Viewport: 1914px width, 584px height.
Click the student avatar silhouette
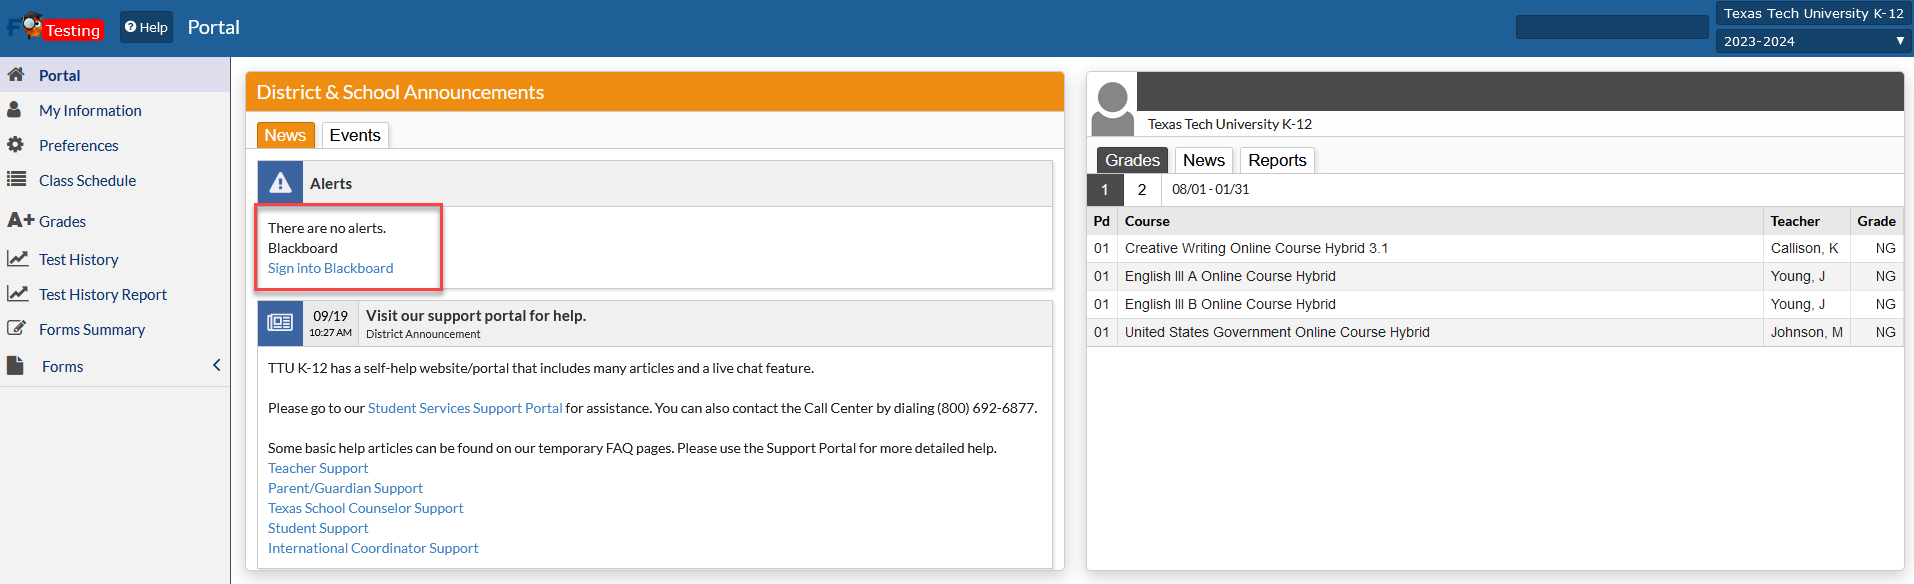1112,108
